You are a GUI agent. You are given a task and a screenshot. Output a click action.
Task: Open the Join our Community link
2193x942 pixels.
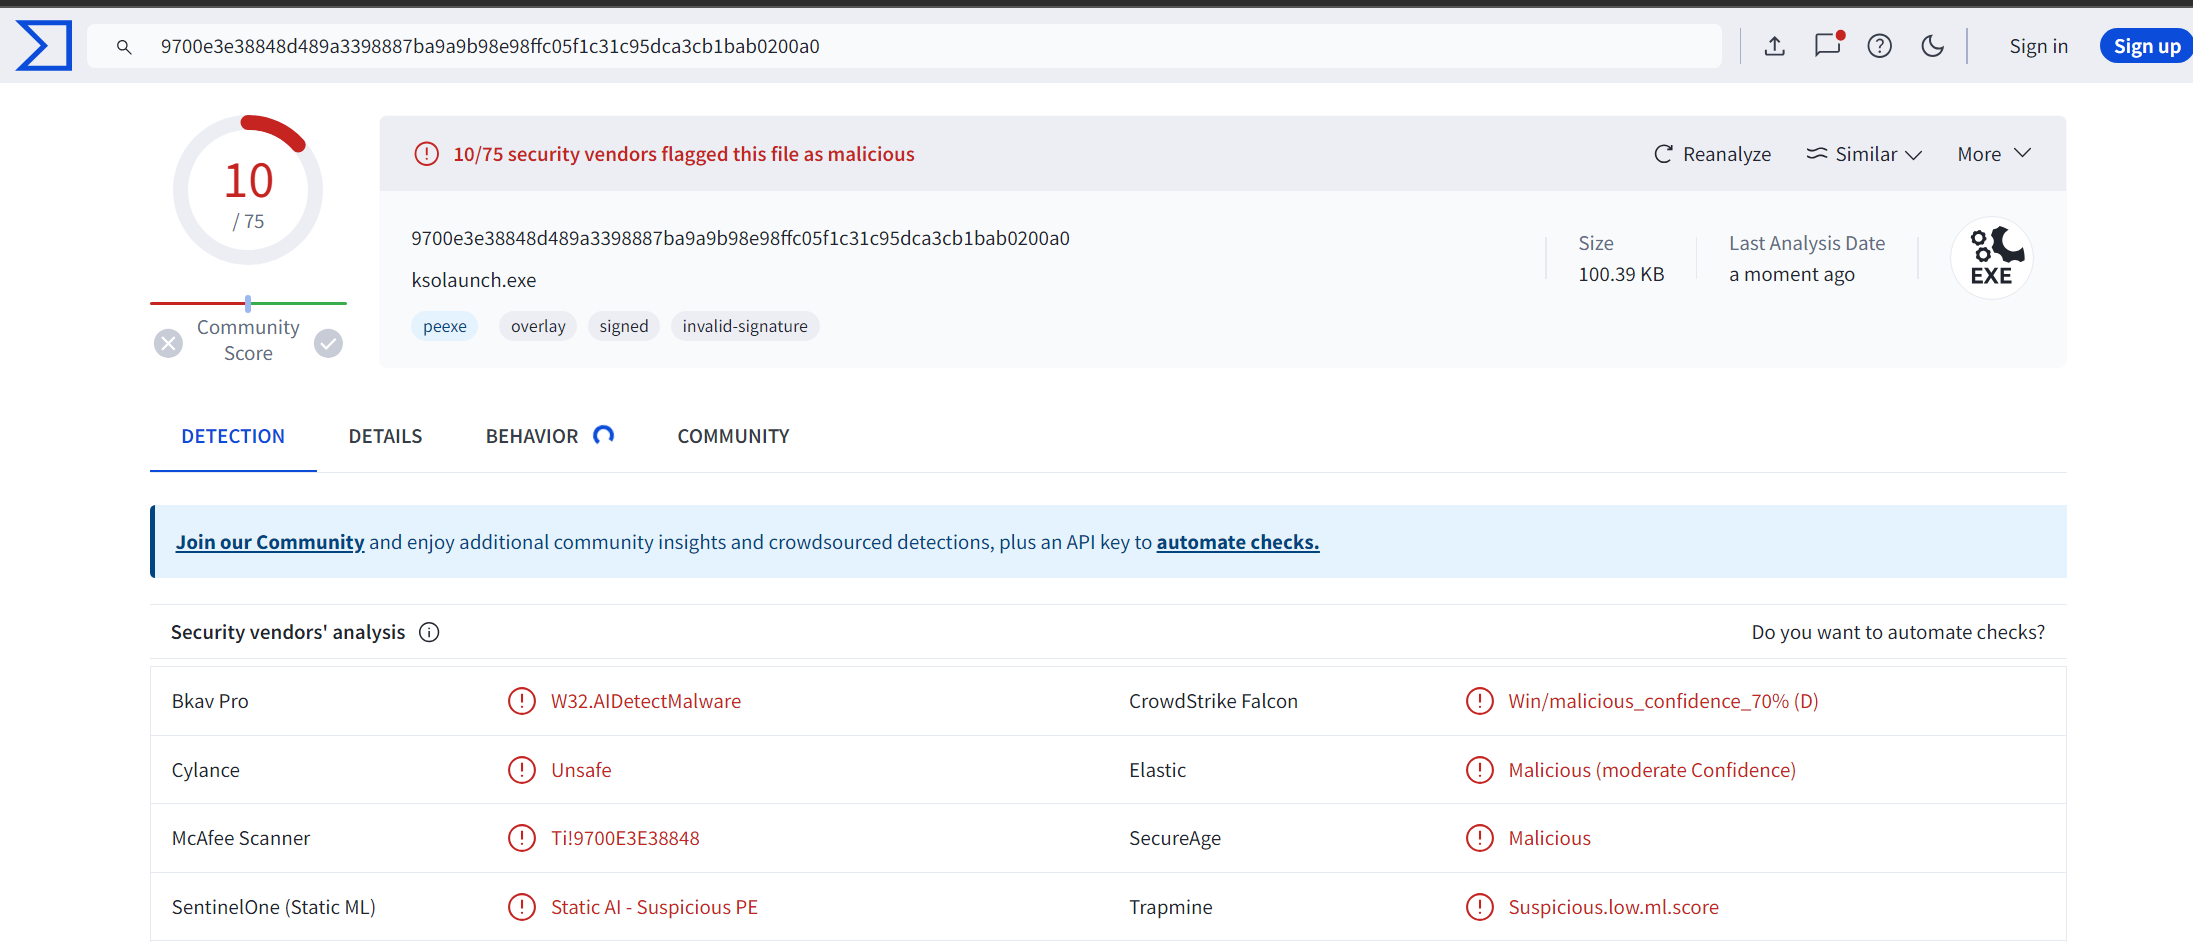click(x=270, y=542)
